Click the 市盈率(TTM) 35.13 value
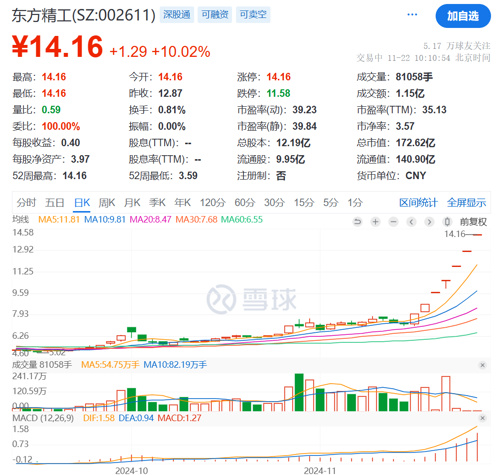The width and height of the screenshot is (500, 475). coord(434,110)
